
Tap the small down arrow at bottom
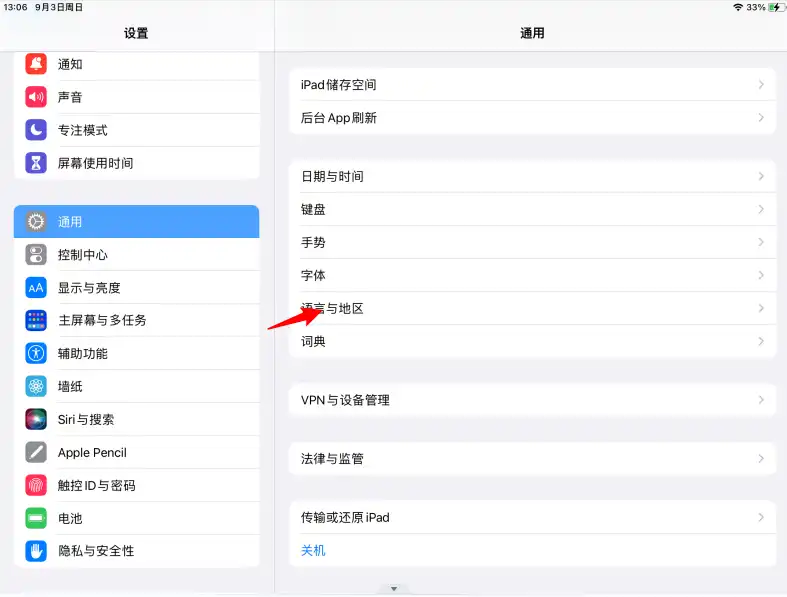click(394, 589)
